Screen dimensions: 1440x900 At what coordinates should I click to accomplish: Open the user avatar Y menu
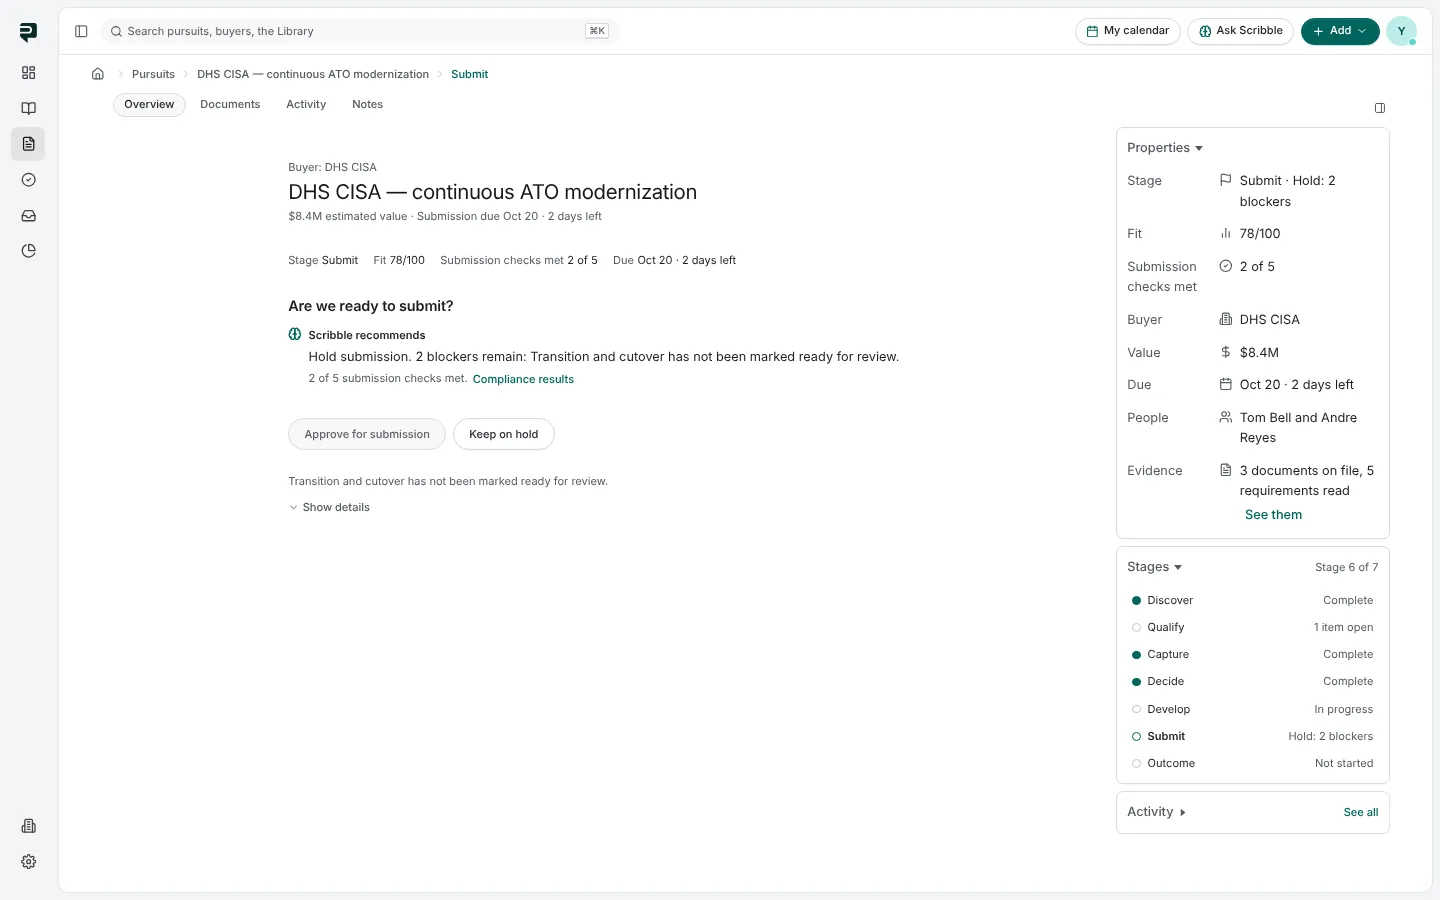1401,31
